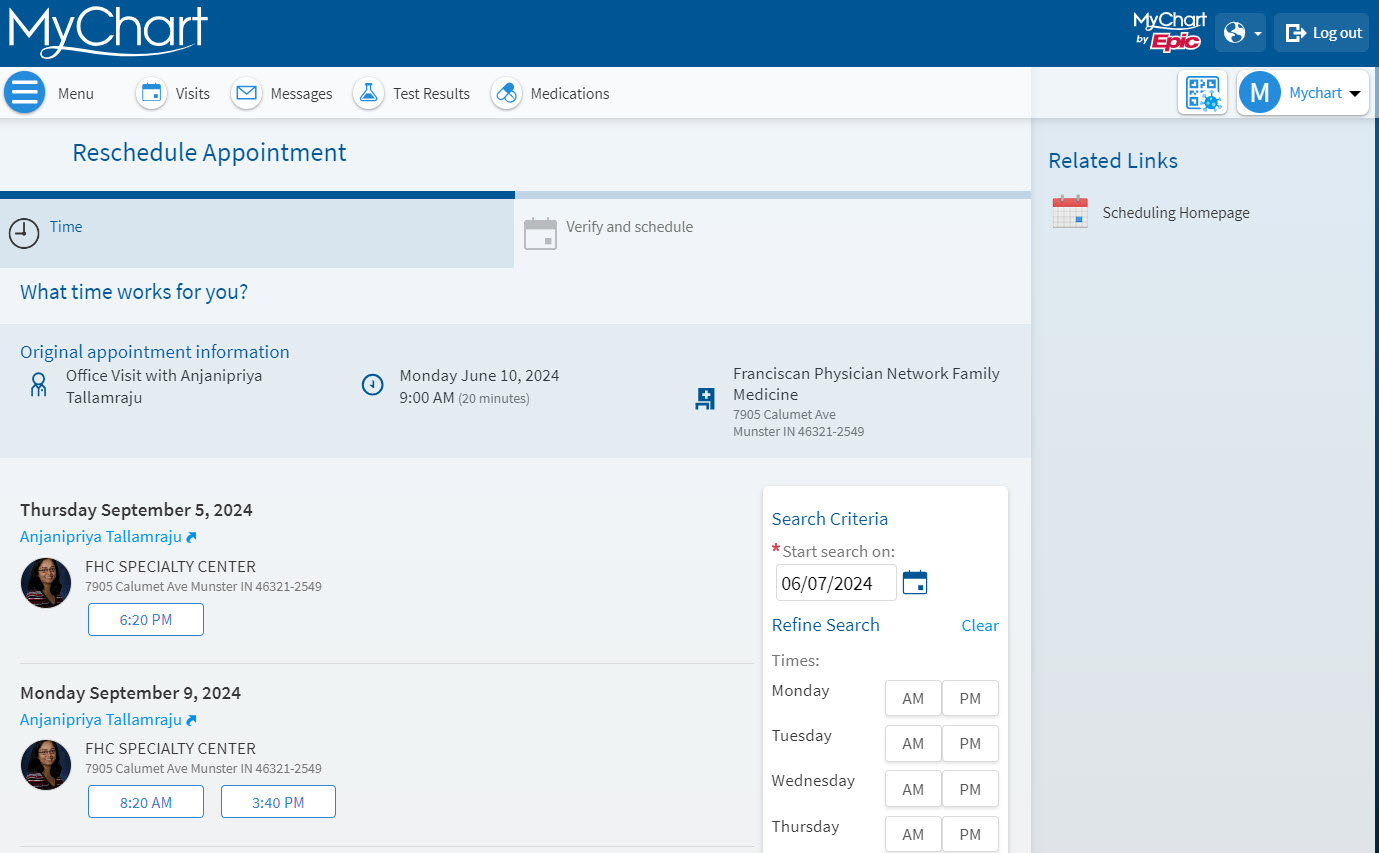The width and height of the screenshot is (1379, 853).
Task: Click the MyChart by Epic logo
Action: tap(1169, 32)
